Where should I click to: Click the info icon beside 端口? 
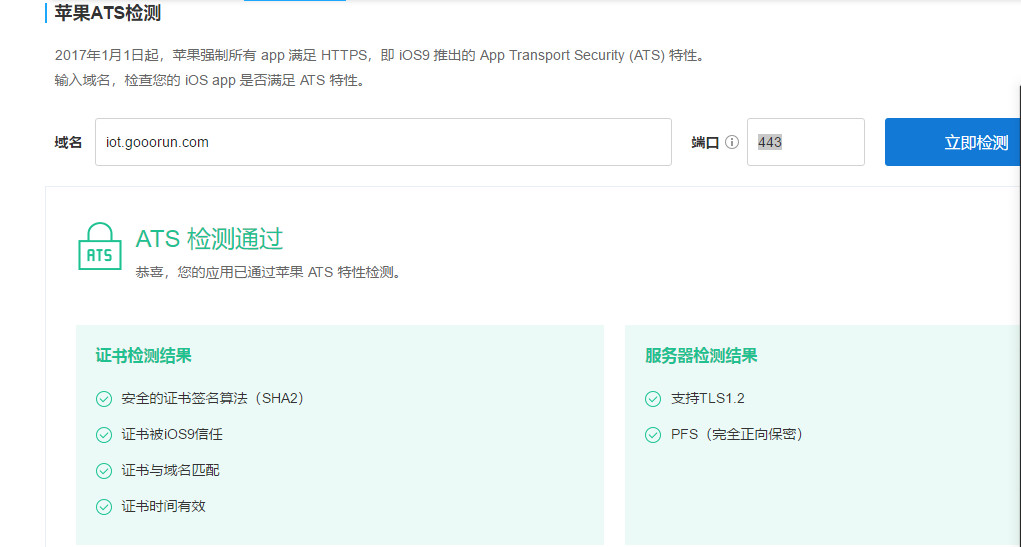tap(732, 142)
